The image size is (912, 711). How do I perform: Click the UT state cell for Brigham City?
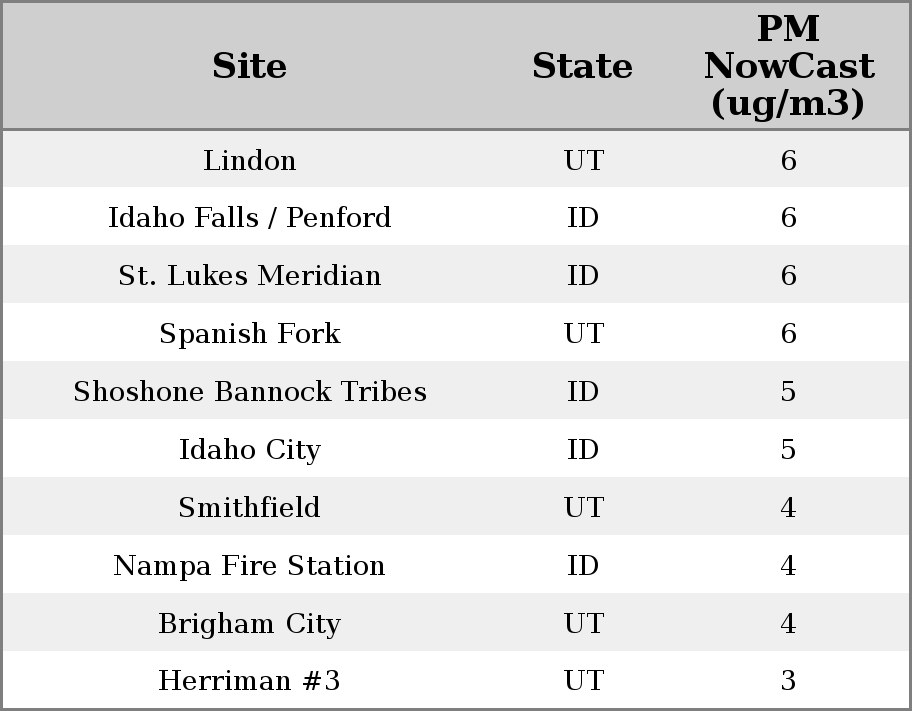pos(583,624)
